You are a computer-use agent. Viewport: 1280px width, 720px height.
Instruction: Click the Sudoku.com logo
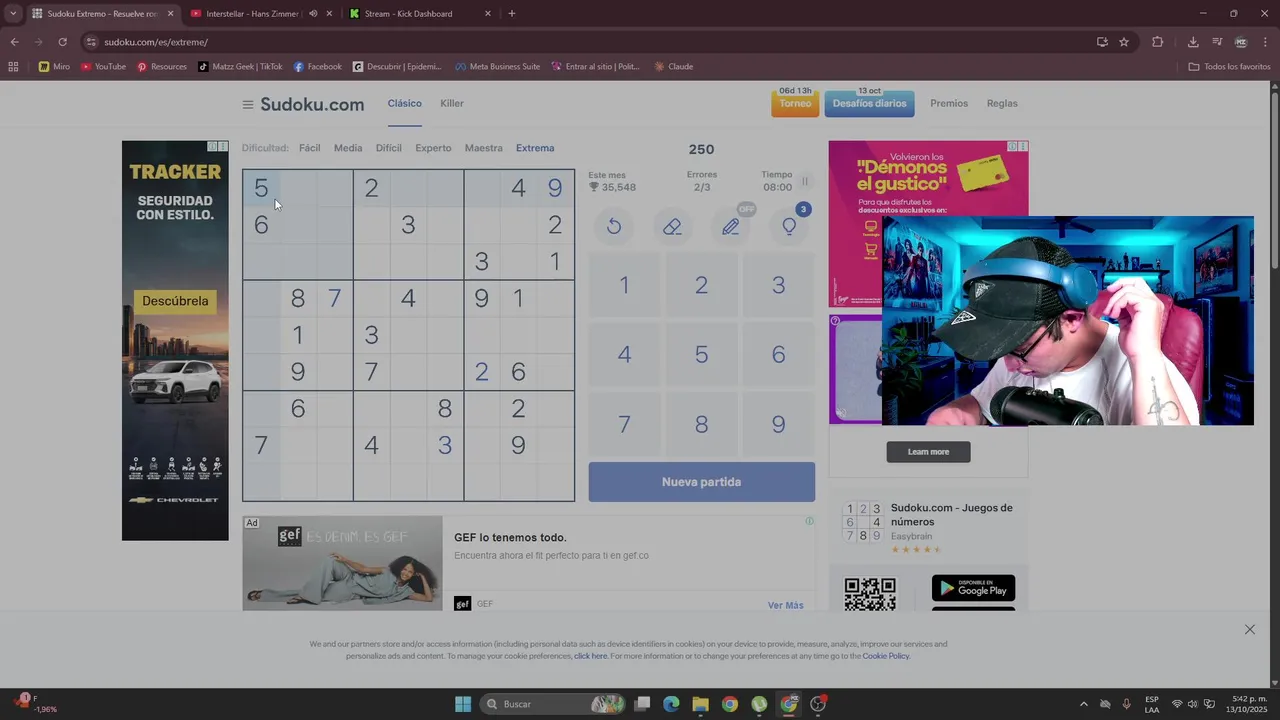pos(312,104)
